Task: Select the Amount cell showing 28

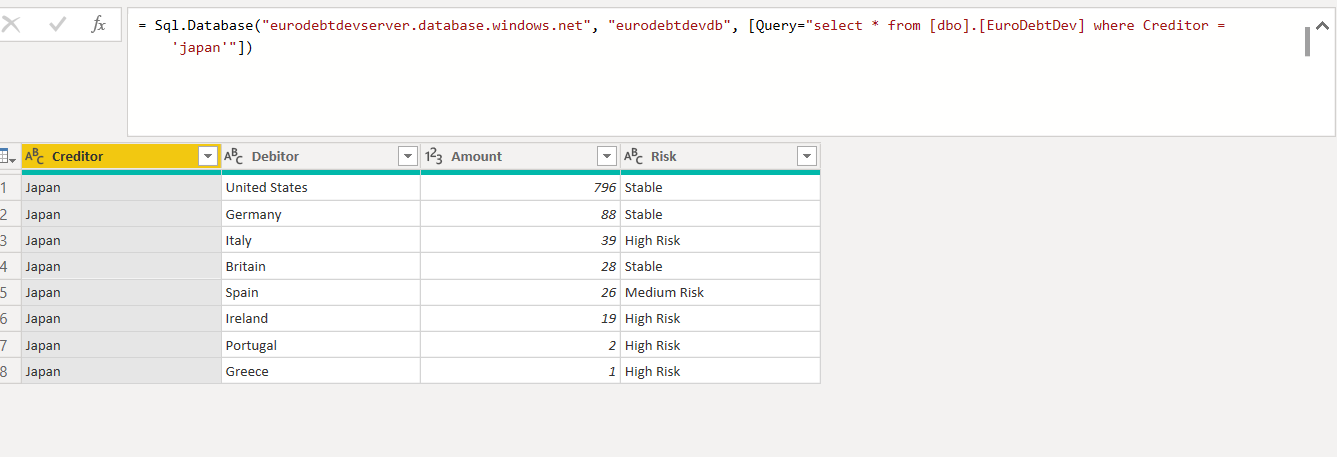Action: (521, 266)
